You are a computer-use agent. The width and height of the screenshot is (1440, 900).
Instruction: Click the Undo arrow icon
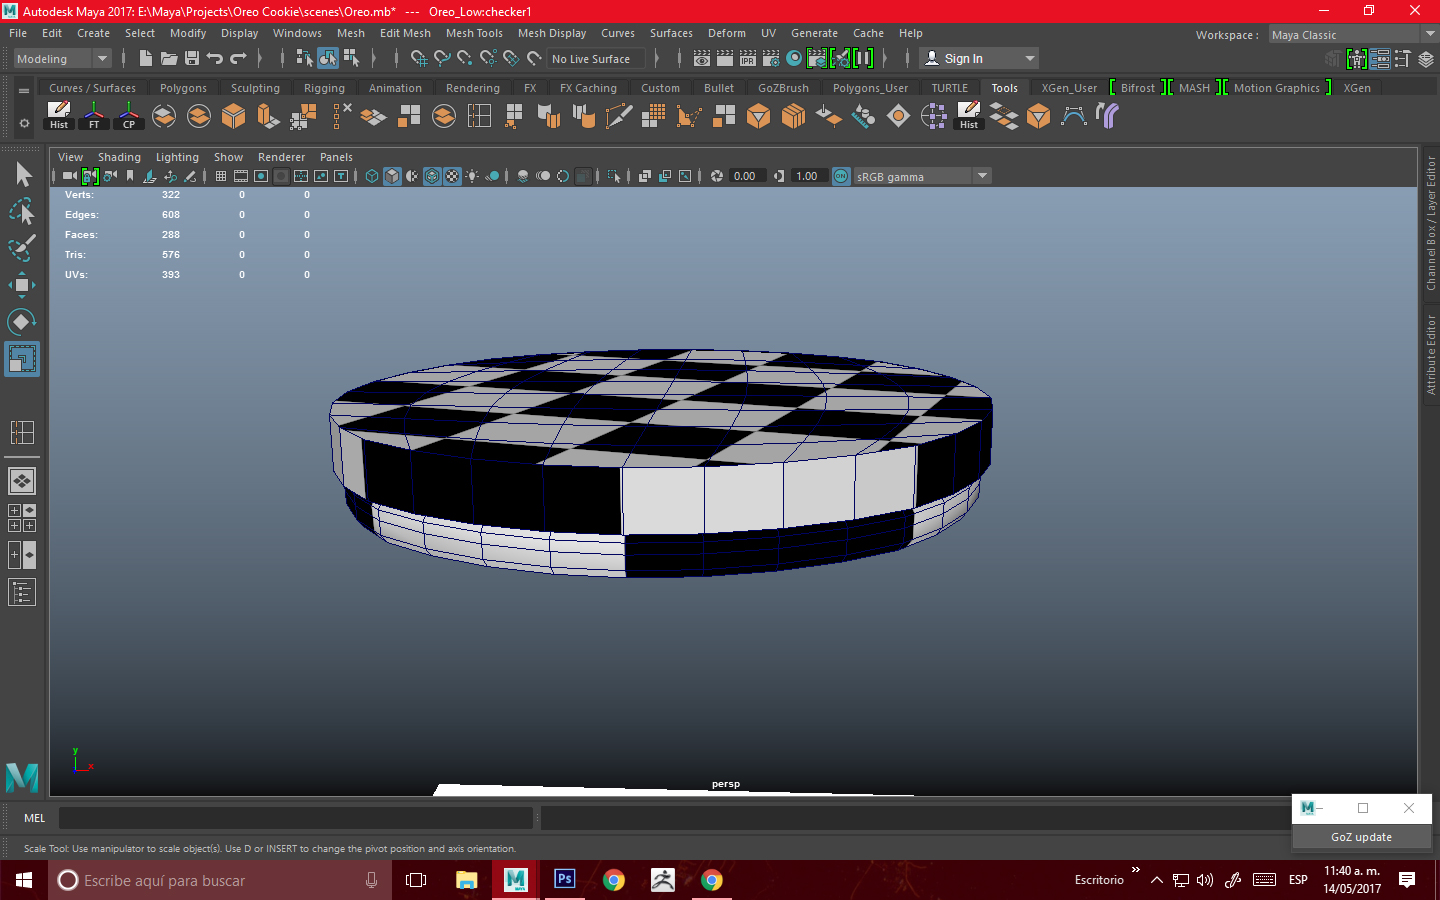tap(215, 59)
